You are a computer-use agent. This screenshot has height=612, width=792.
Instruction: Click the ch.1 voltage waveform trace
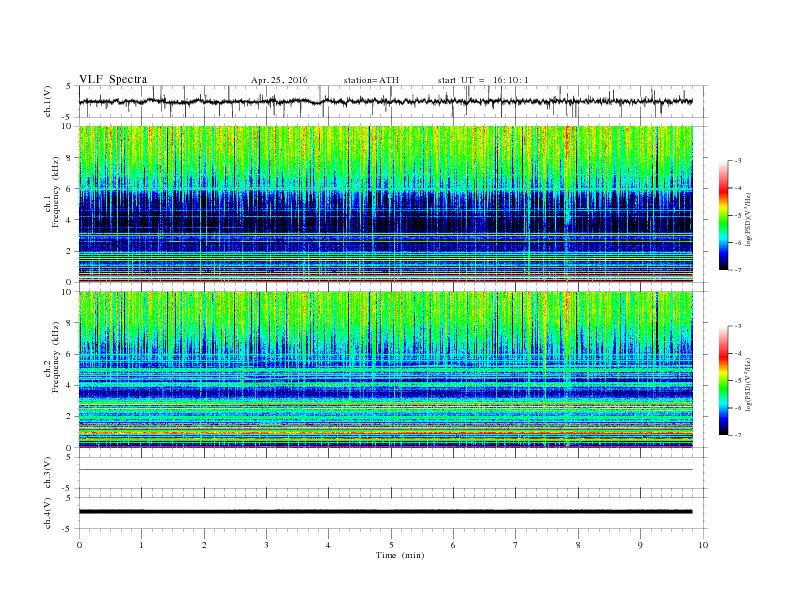coord(385,101)
